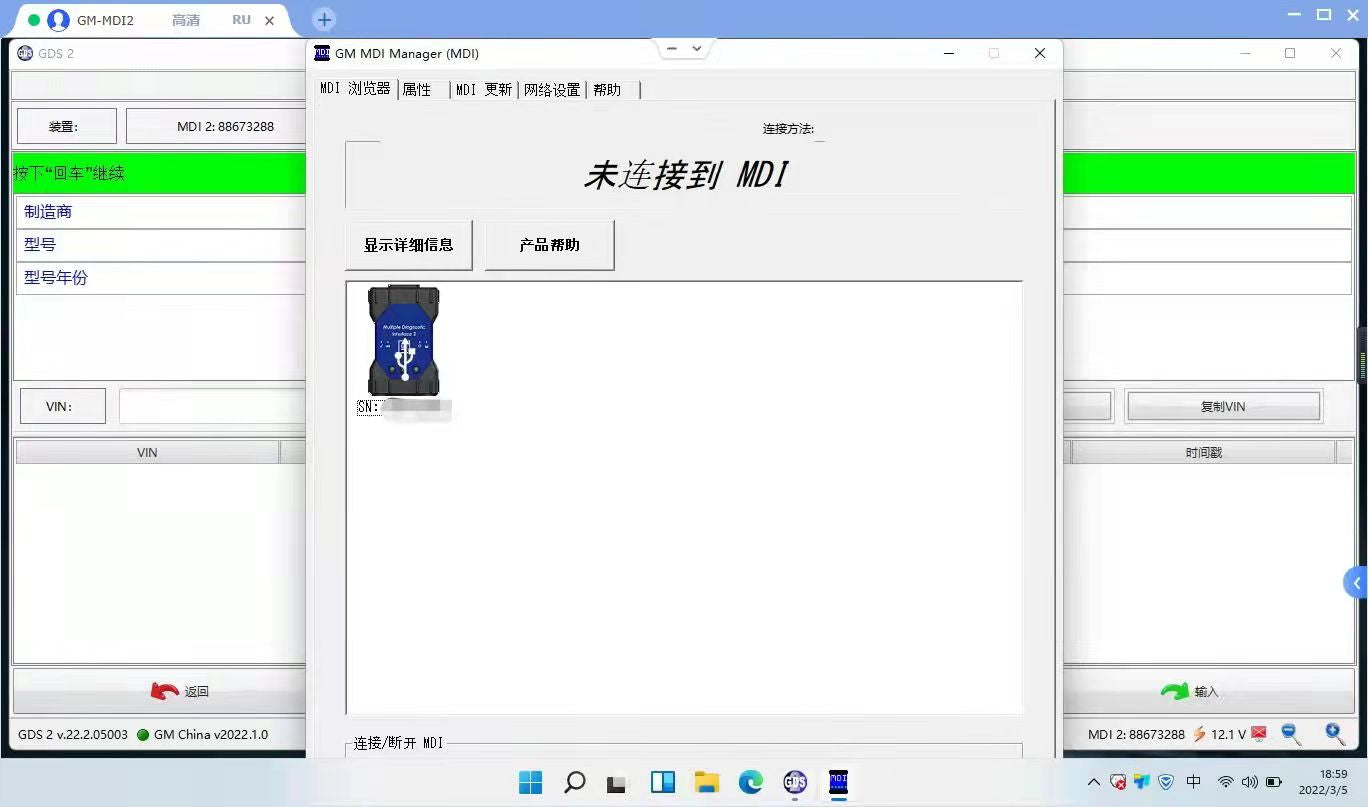Toggle the 中 input method indicator
Image resolution: width=1368 pixels, height=807 pixels.
click(x=1193, y=782)
